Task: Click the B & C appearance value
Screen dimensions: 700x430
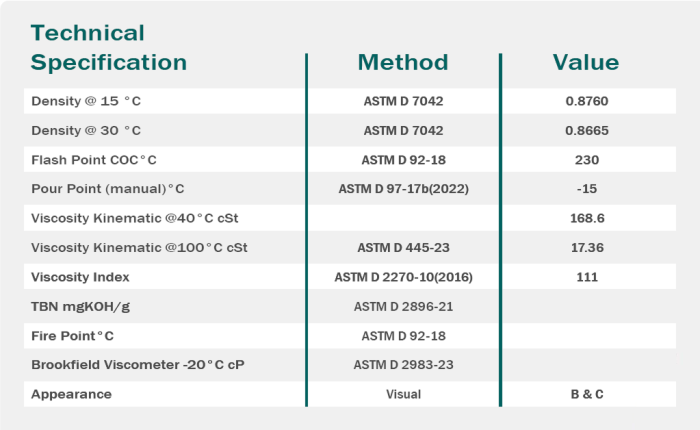Action: [x=587, y=394]
